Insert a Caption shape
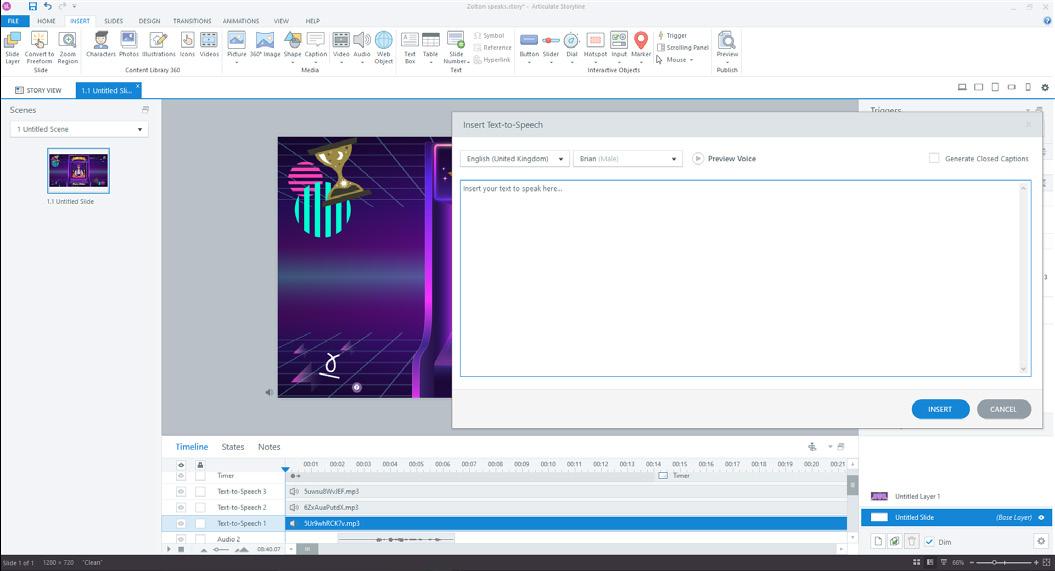The width and height of the screenshot is (1055, 571). pyautogui.click(x=316, y=47)
